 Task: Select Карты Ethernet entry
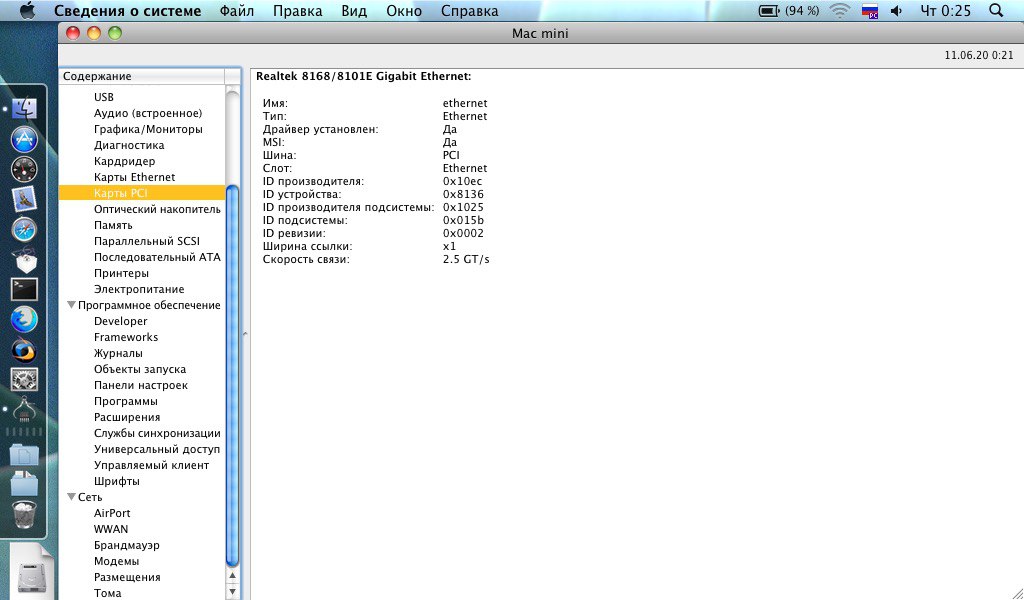(x=135, y=177)
